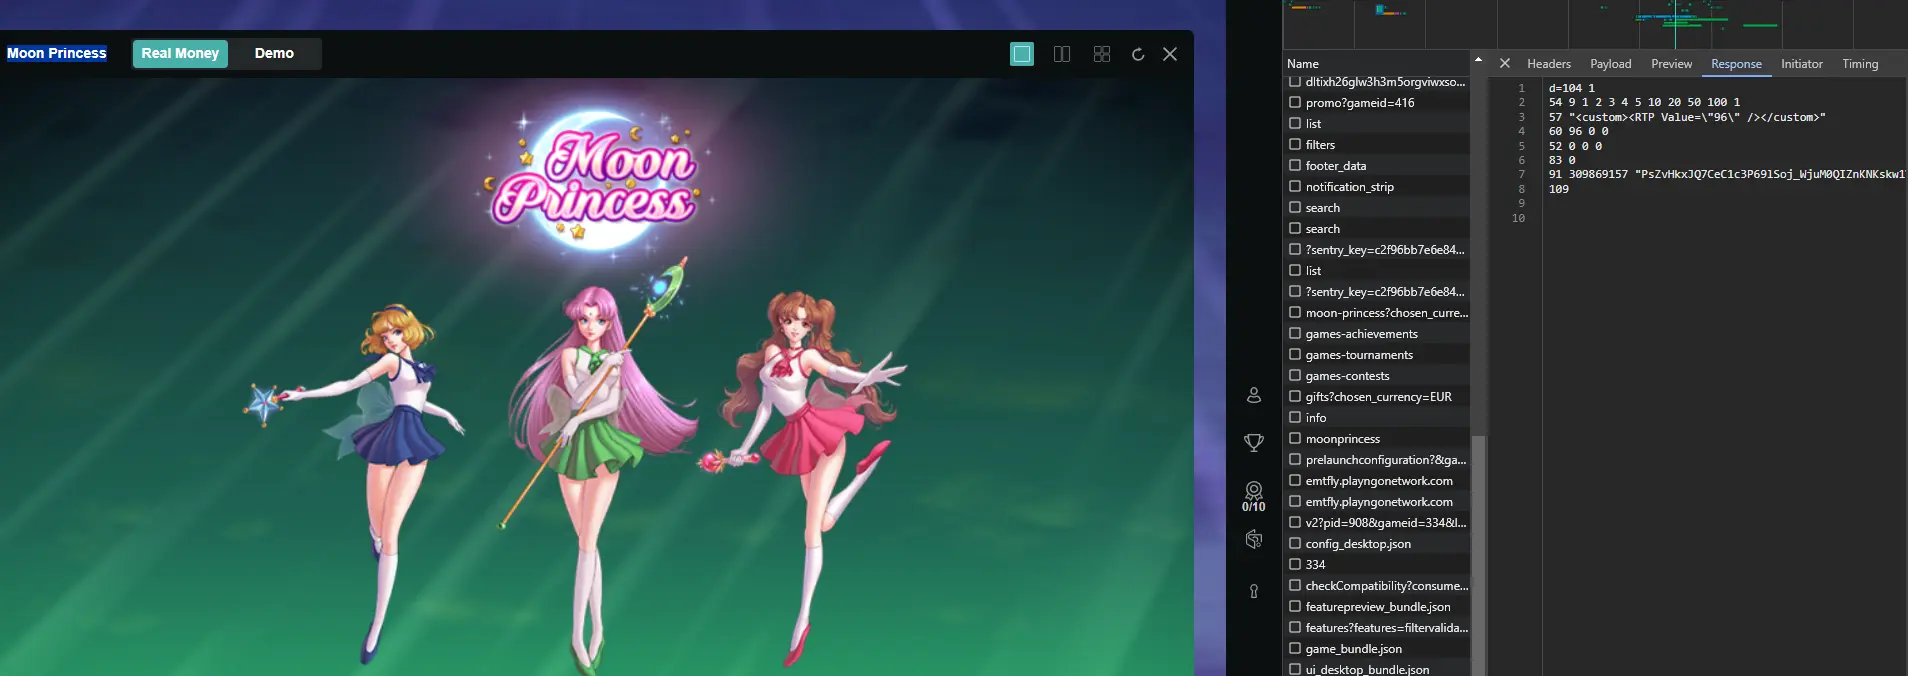Click the response line starting "91 309869157"
Image resolution: width=1908 pixels, height=676 pixels.
(1727, 174)
